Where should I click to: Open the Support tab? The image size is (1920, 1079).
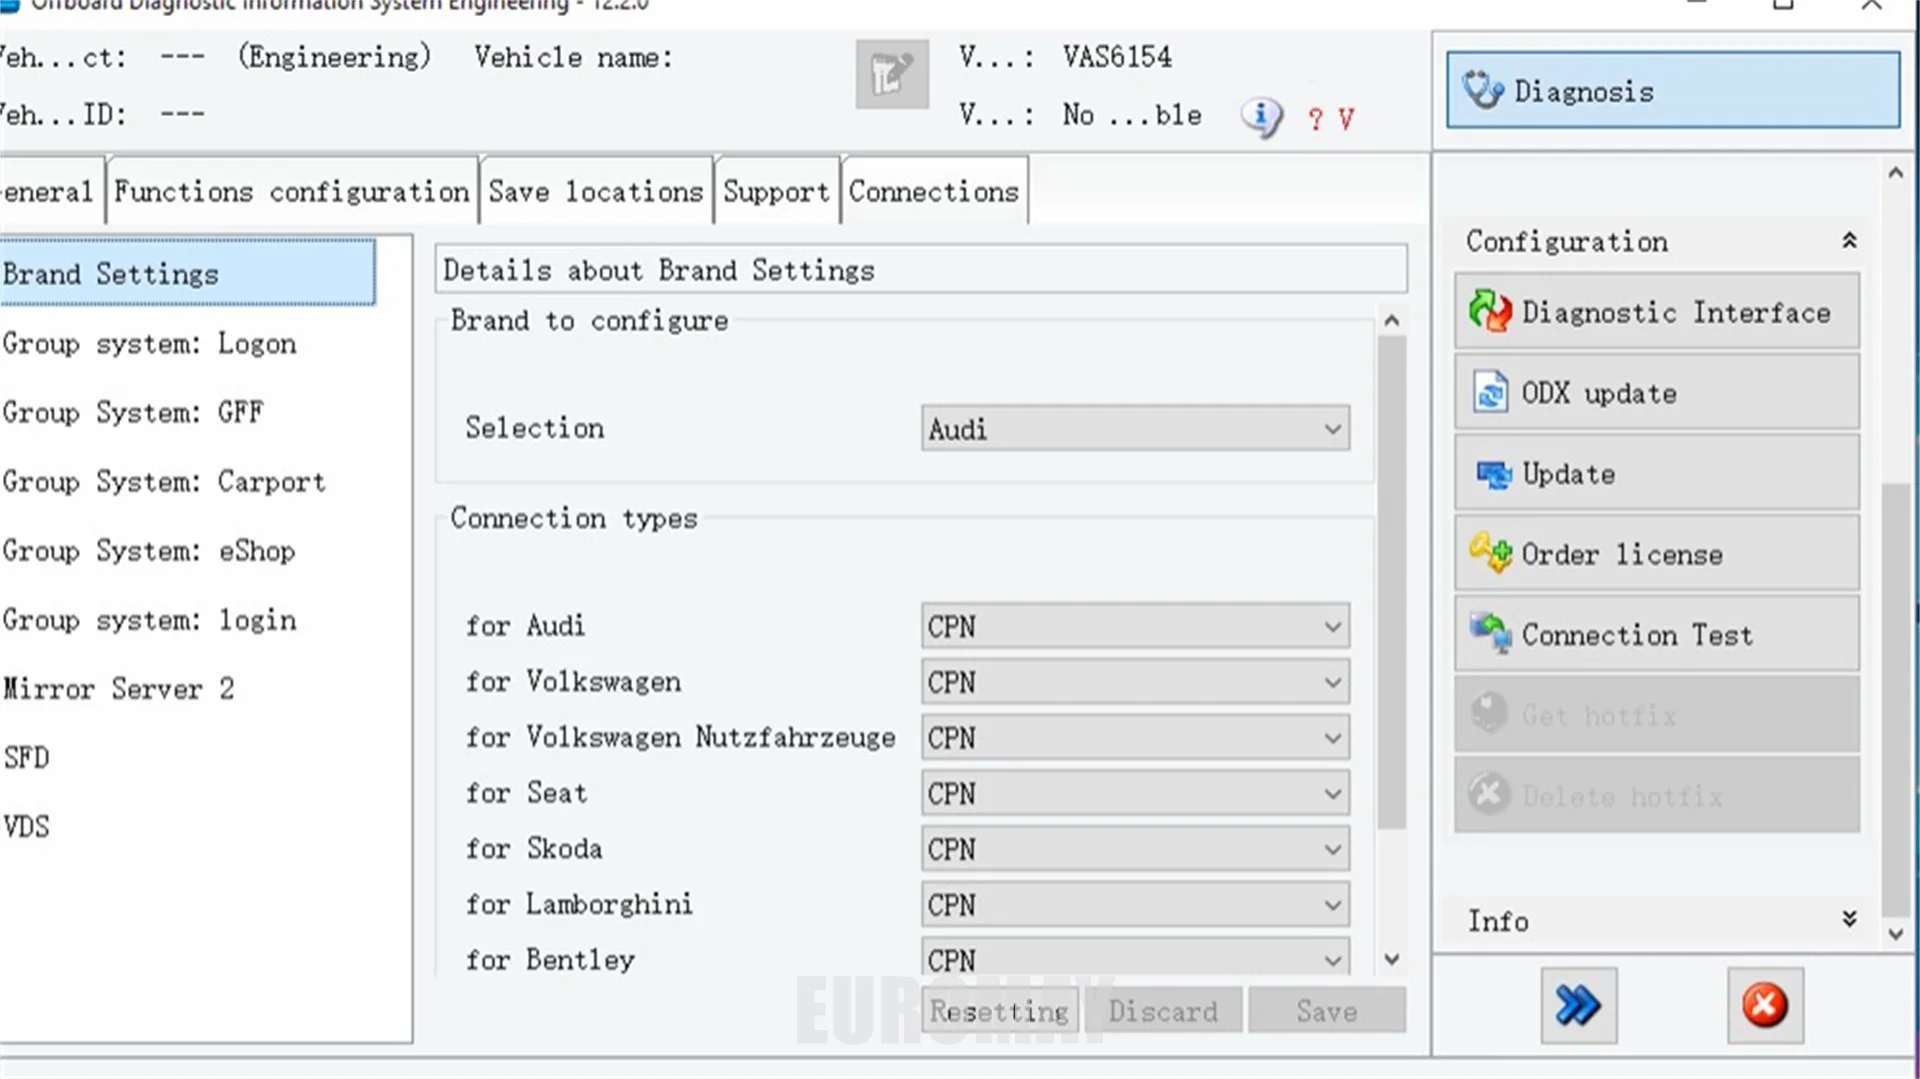(x=777, y=191)
